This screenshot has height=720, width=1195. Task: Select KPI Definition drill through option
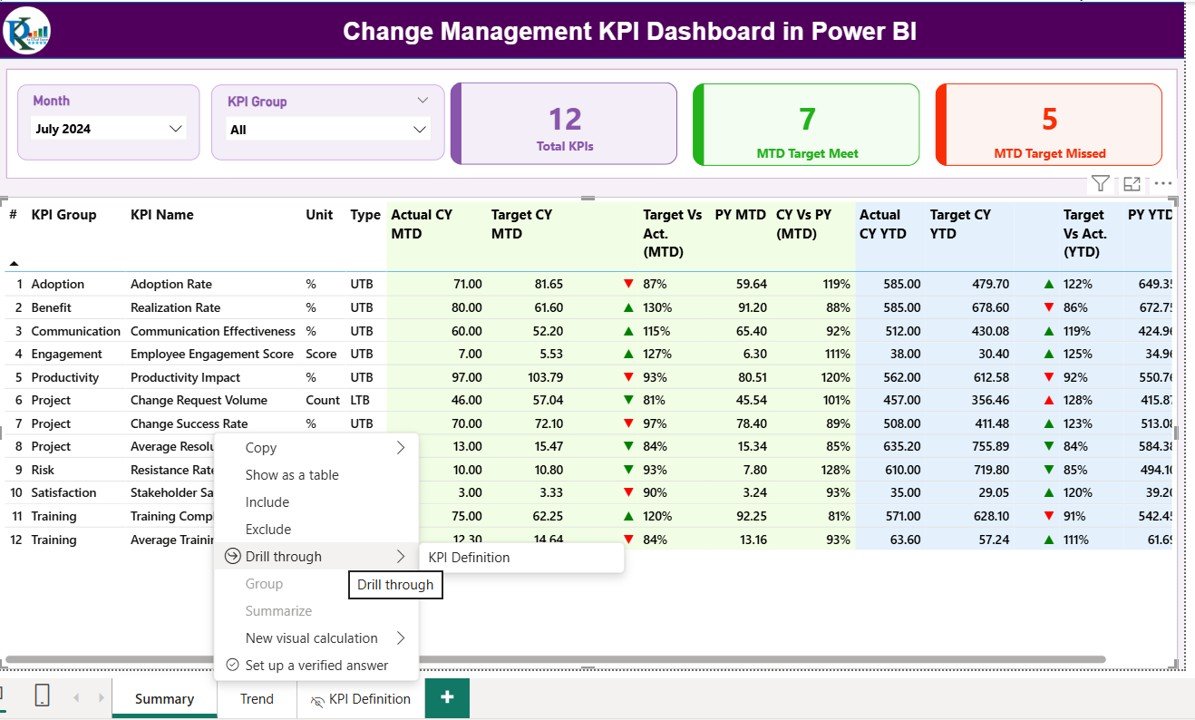[x=469, y=557]
